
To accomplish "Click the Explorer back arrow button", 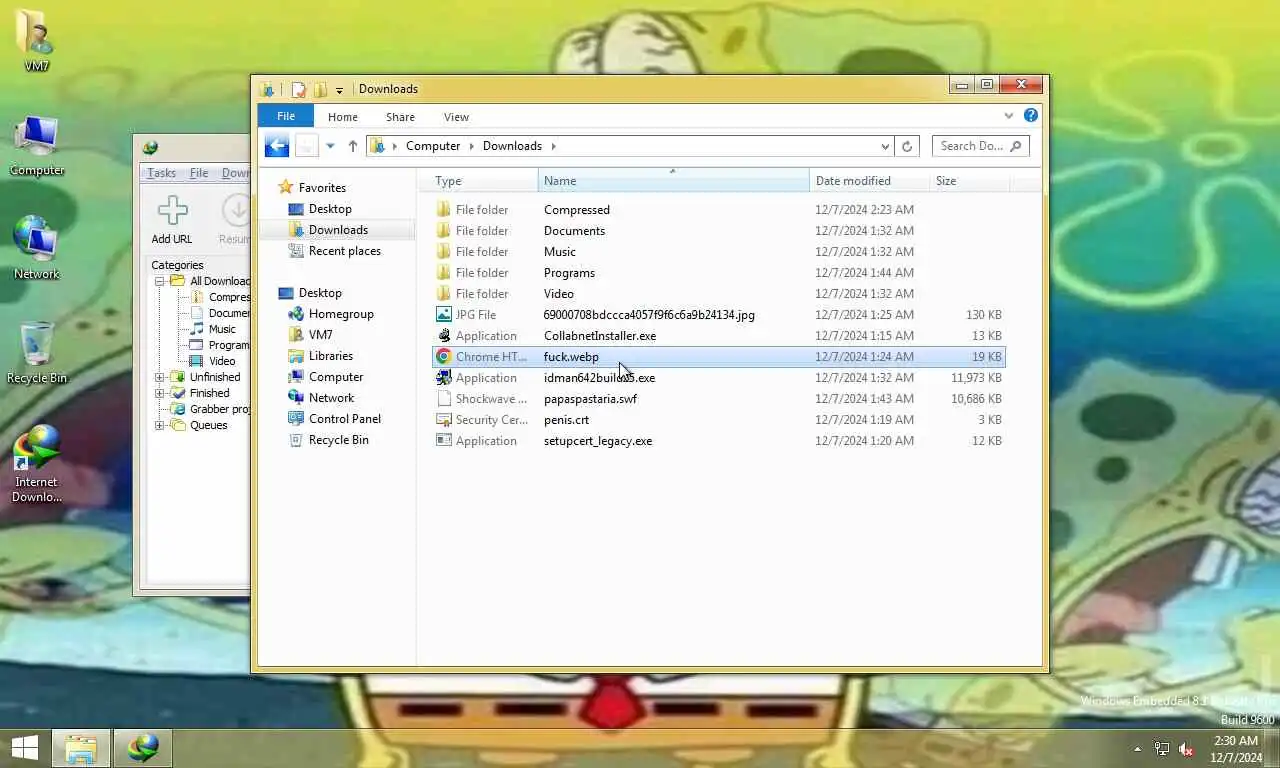I will point(277,146).
